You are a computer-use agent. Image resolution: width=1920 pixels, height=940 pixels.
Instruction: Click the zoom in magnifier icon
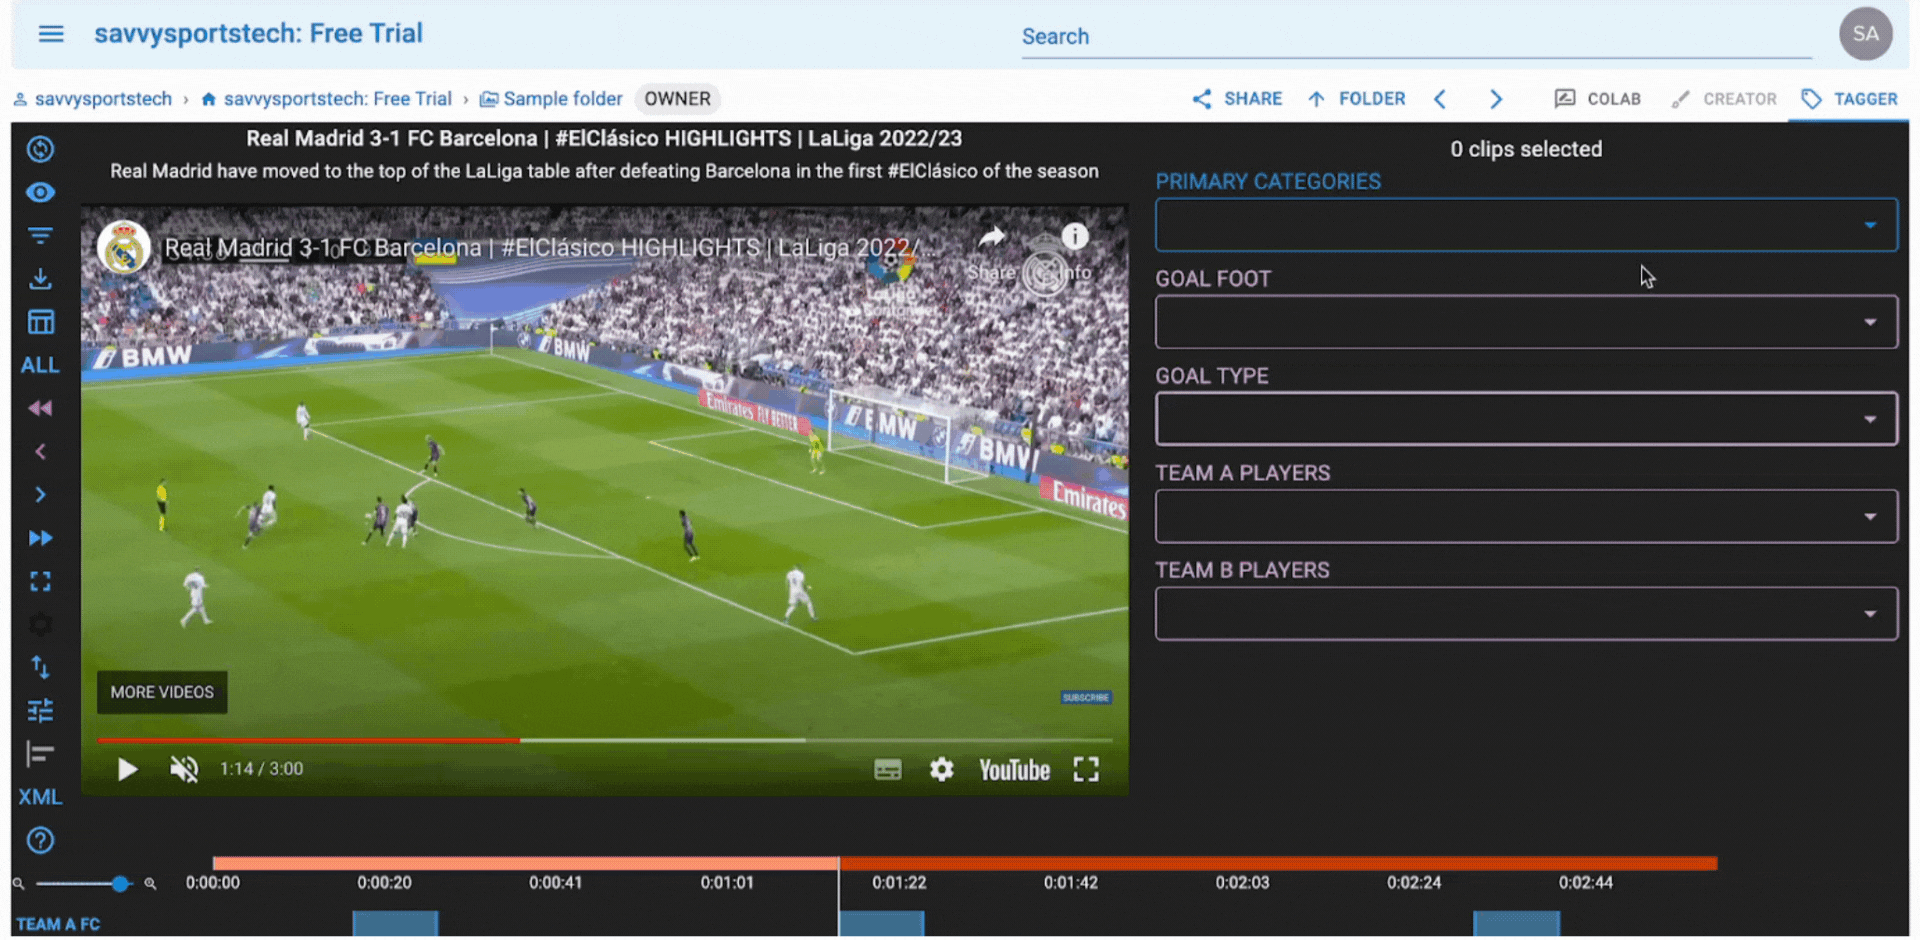click(150, 883)
